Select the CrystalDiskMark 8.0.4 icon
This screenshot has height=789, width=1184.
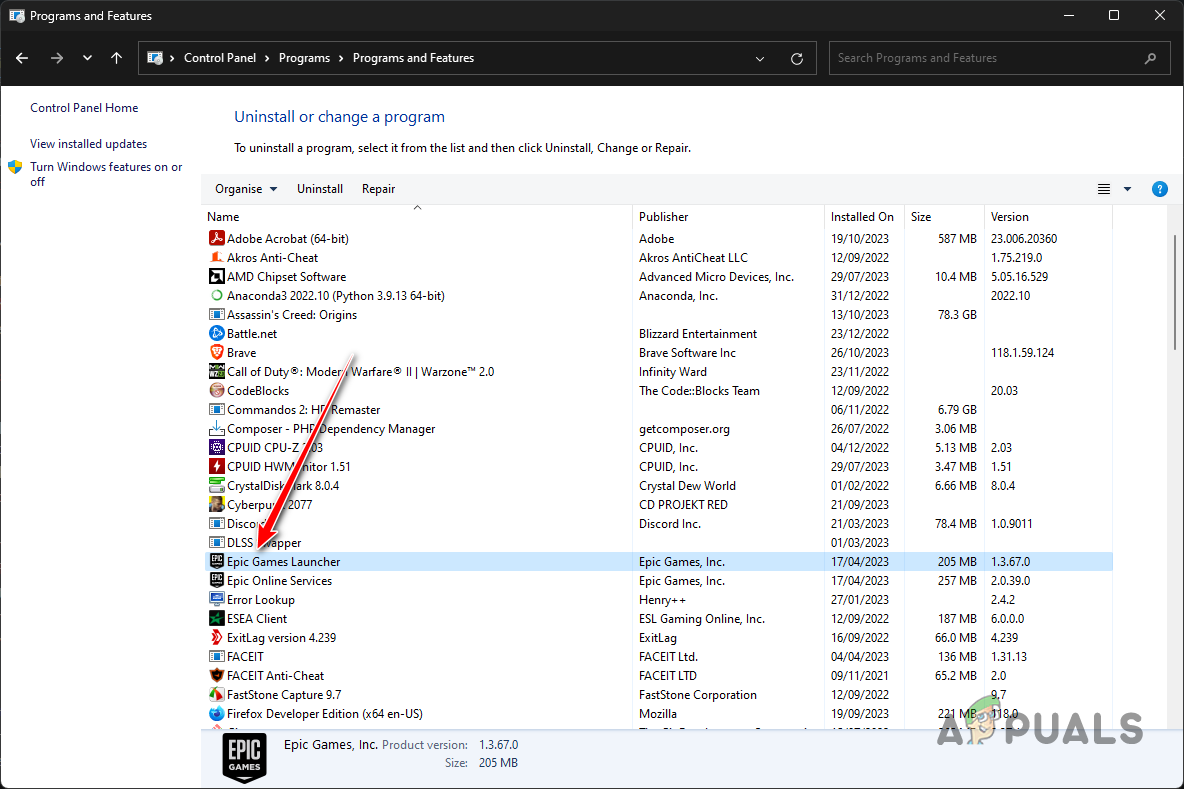click(x=217, y=485)
